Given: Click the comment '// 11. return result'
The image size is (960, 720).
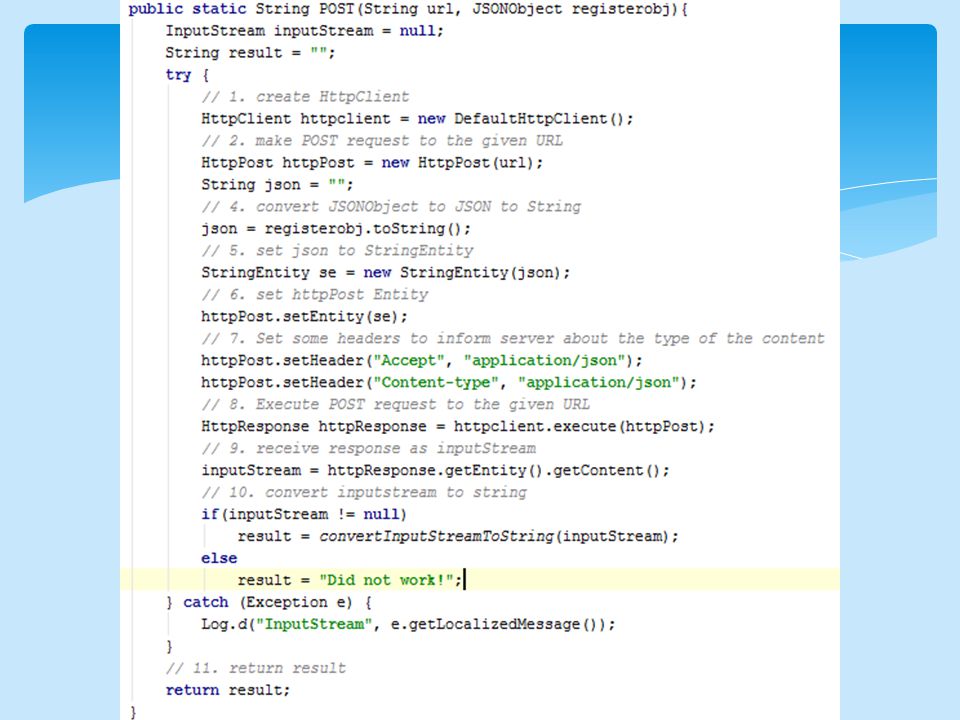Looking at the screenshot, I should pyautogui.click(x=256, y=668).
